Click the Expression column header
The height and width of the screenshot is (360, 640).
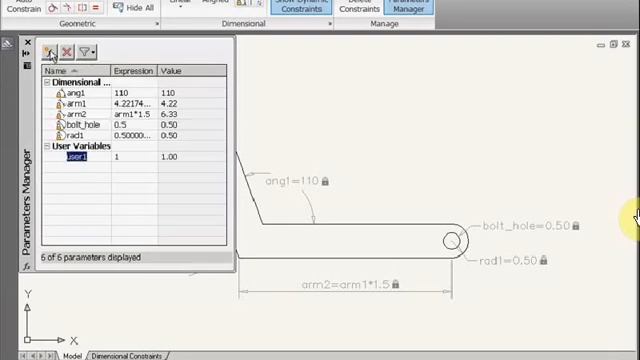coord(134,71)
